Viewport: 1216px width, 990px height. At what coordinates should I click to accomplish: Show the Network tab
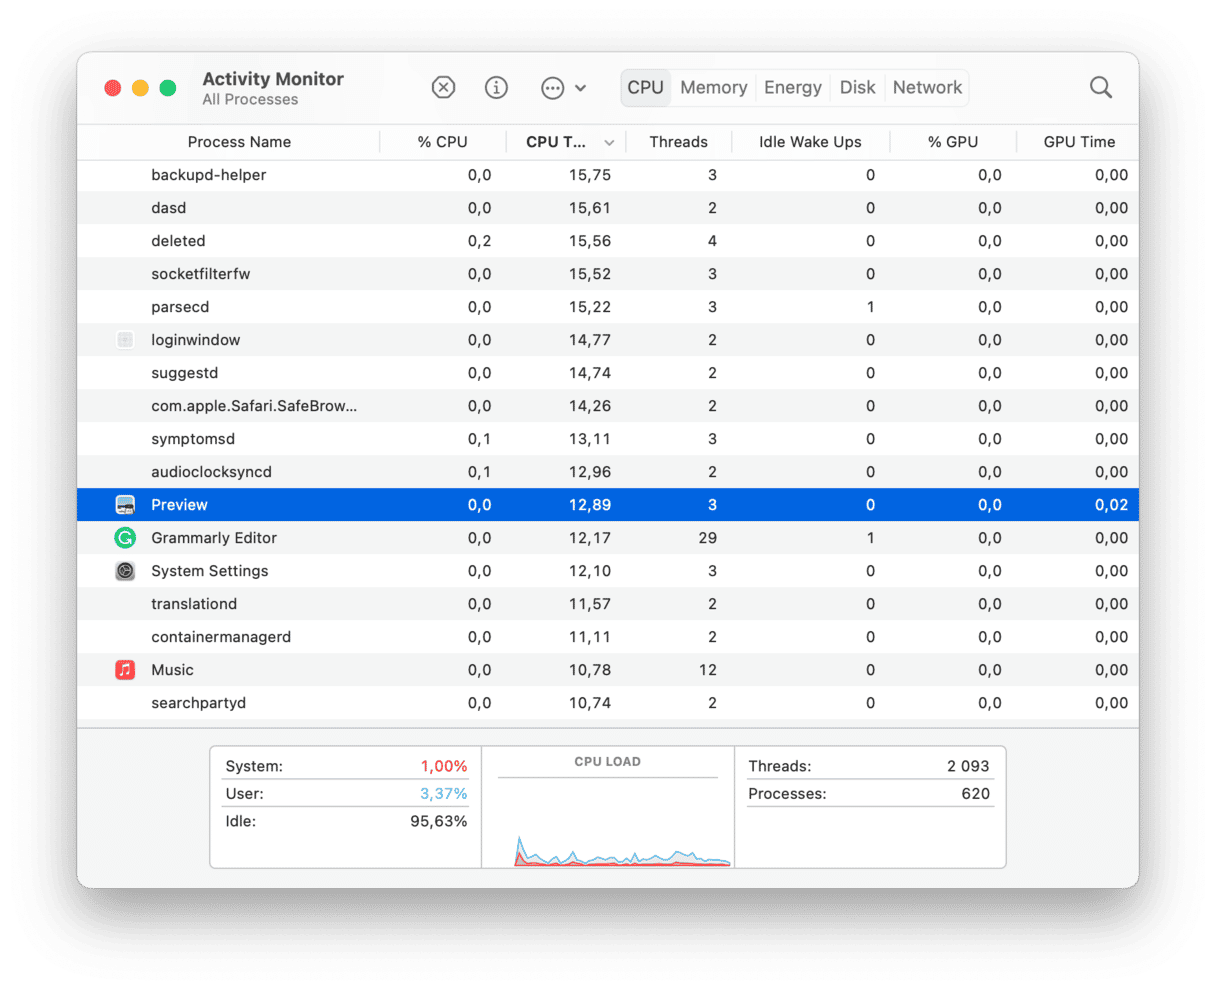927,88
